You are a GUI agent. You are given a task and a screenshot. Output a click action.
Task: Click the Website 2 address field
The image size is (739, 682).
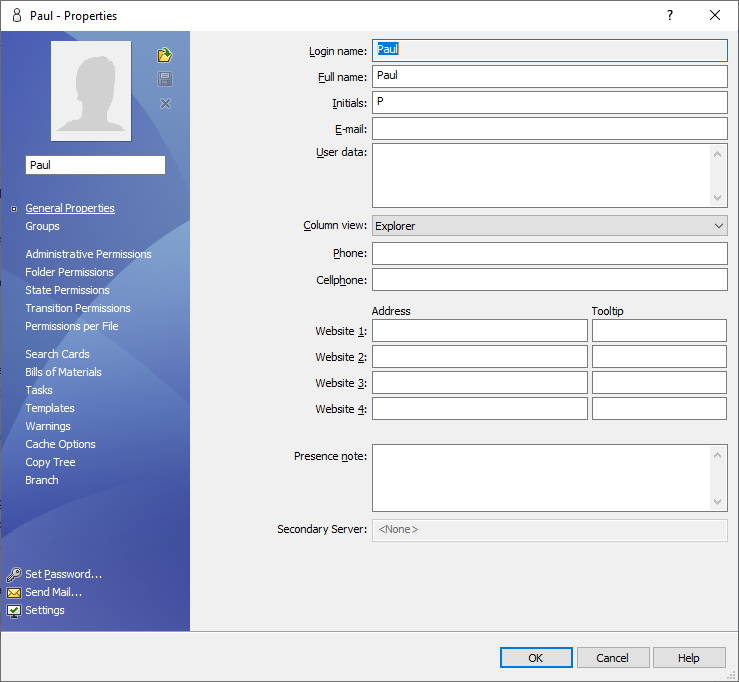pos(480,357)
